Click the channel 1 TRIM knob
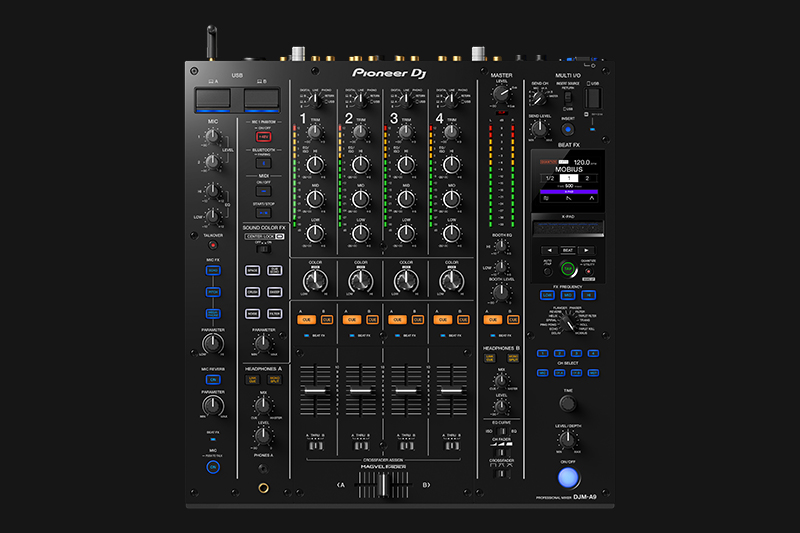Screen dimensions: 800x533 [x=315, y=132]
